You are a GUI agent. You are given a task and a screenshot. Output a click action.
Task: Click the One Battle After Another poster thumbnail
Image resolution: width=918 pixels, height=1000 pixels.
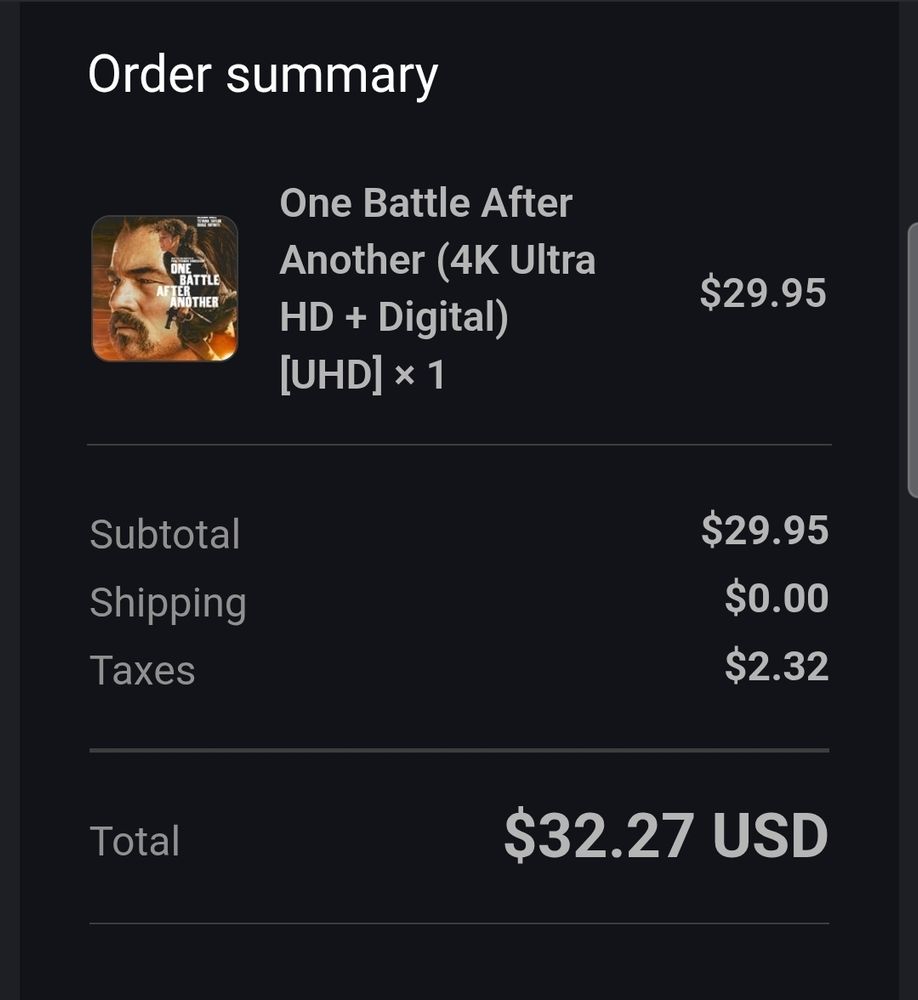click(x=164, y=288)
